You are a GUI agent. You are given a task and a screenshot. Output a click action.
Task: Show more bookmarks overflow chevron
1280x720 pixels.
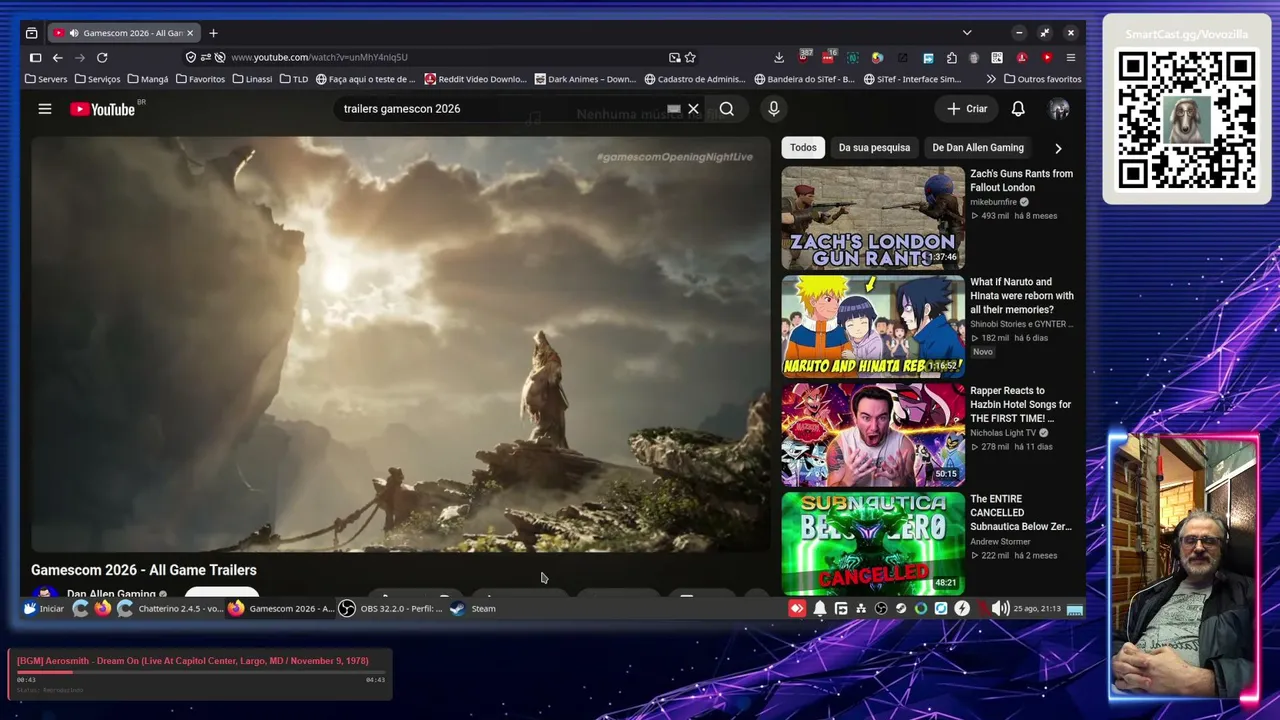tap(991, 79)
